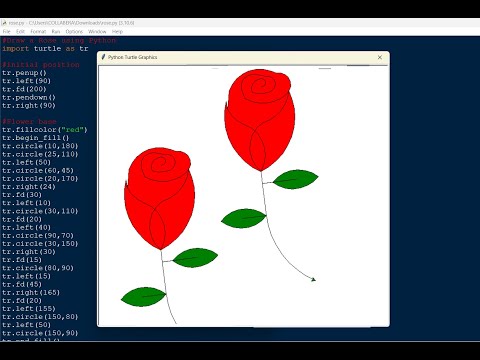Open the File menu in IDLE
The height and width of the screenshot is (360, 480).
7,32
